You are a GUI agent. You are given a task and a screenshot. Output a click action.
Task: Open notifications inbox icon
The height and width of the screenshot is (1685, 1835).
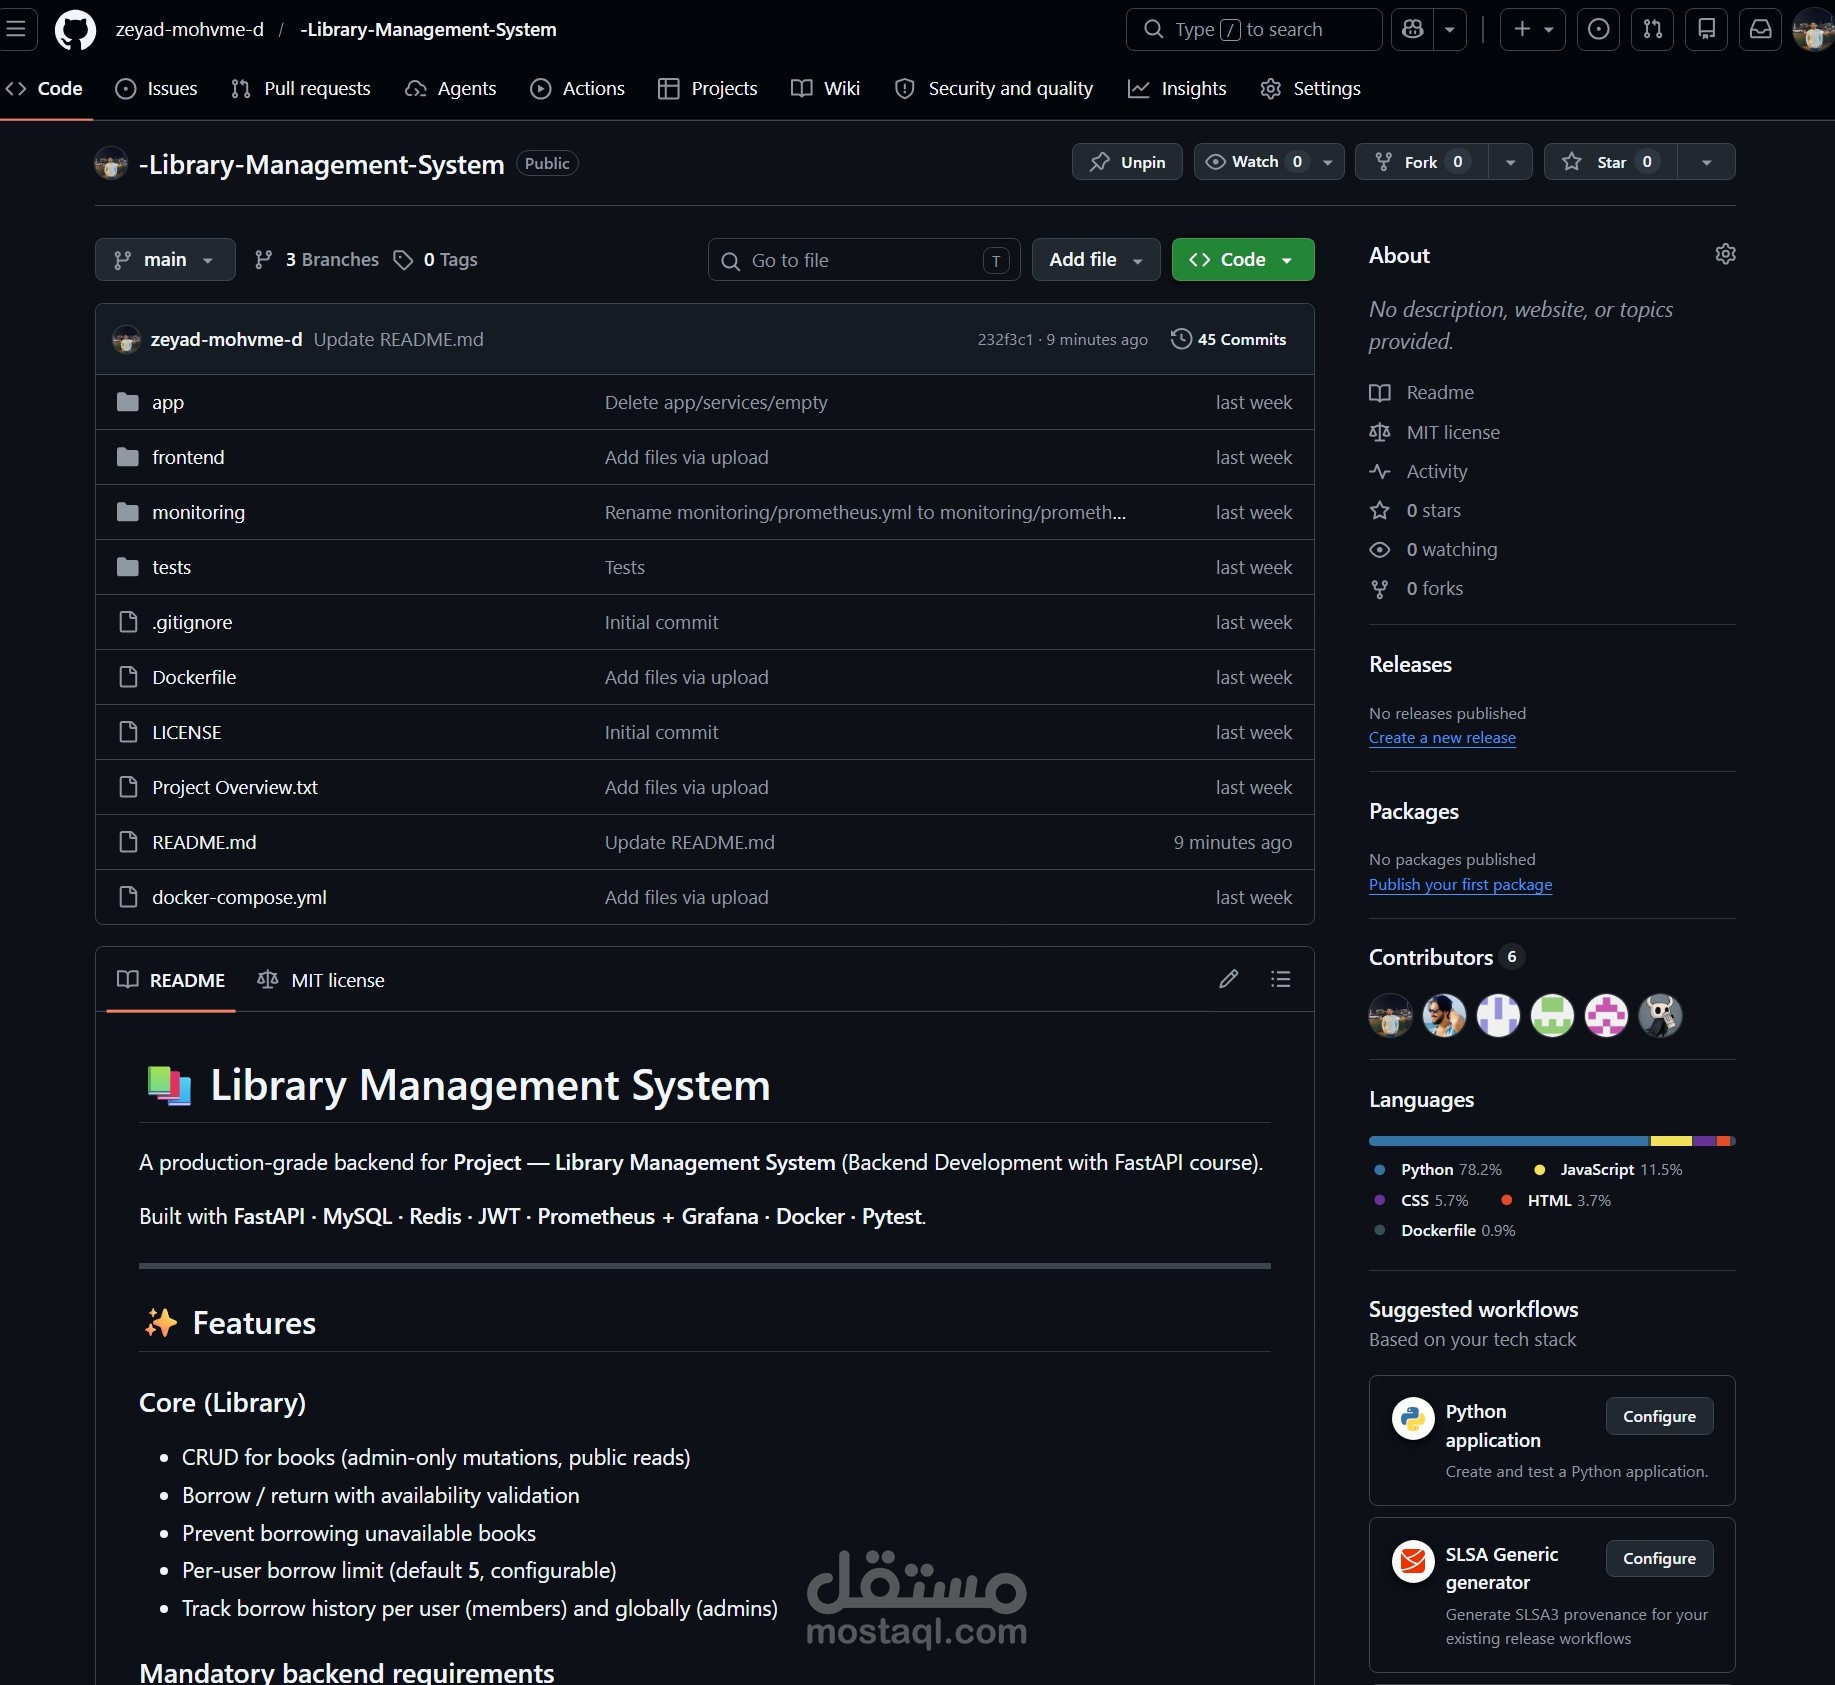coord(1761,30)
